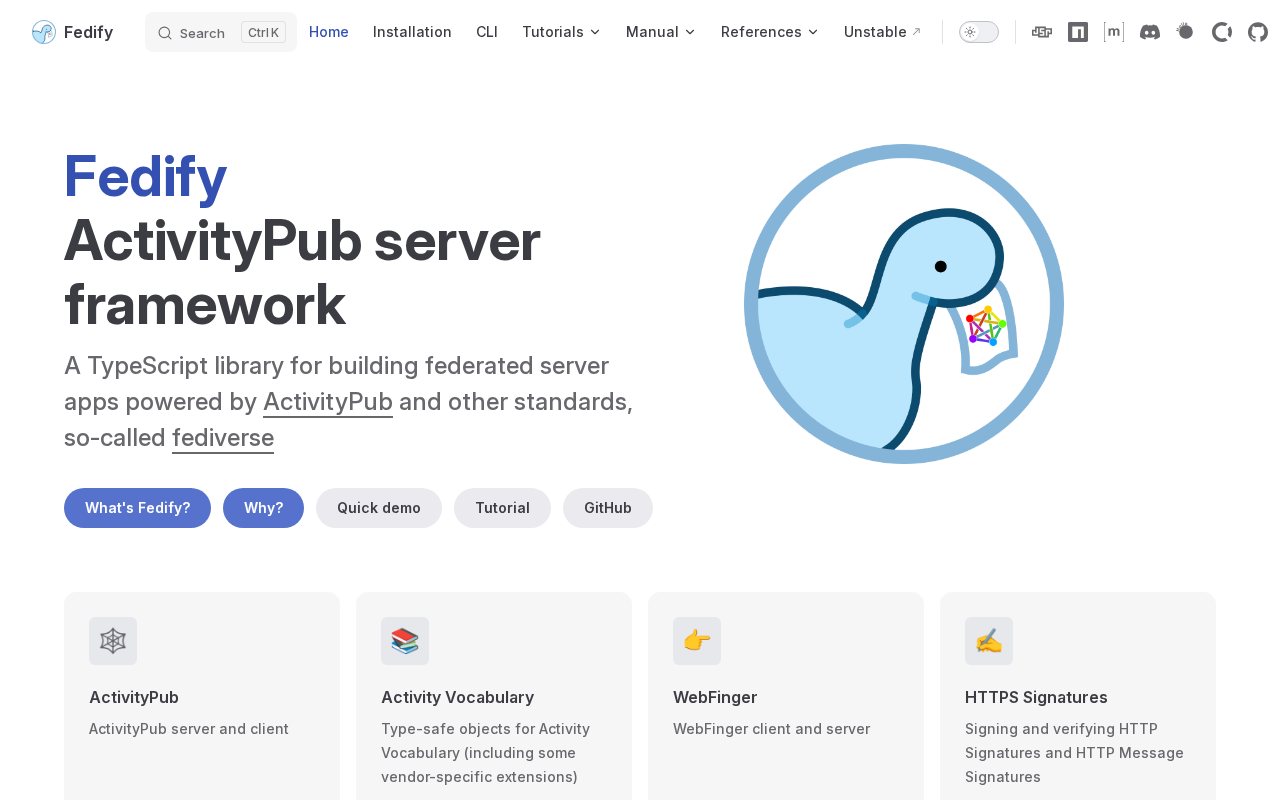This screenshot has width=1280, height=800.
Task: Open the Quick demo button
Action: click(379, 508)
